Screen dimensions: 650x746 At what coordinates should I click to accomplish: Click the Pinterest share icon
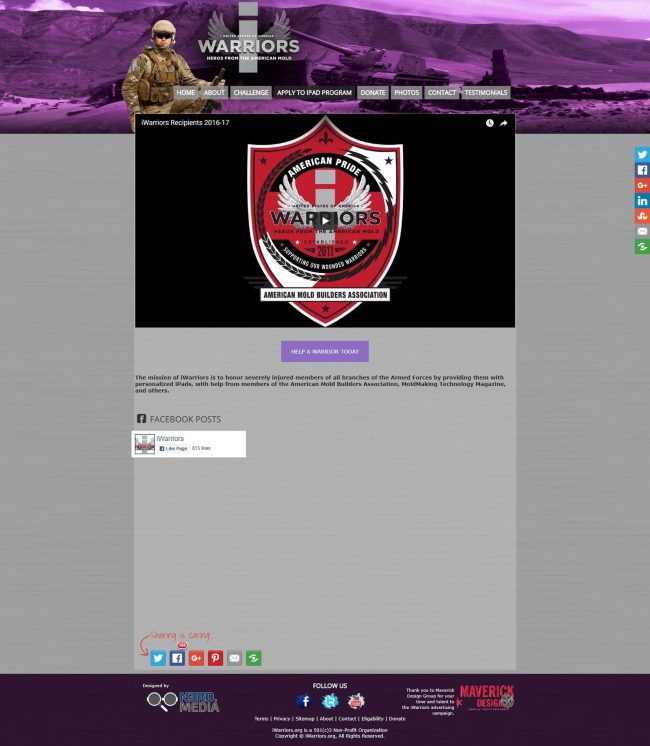[x=215, y=658]
